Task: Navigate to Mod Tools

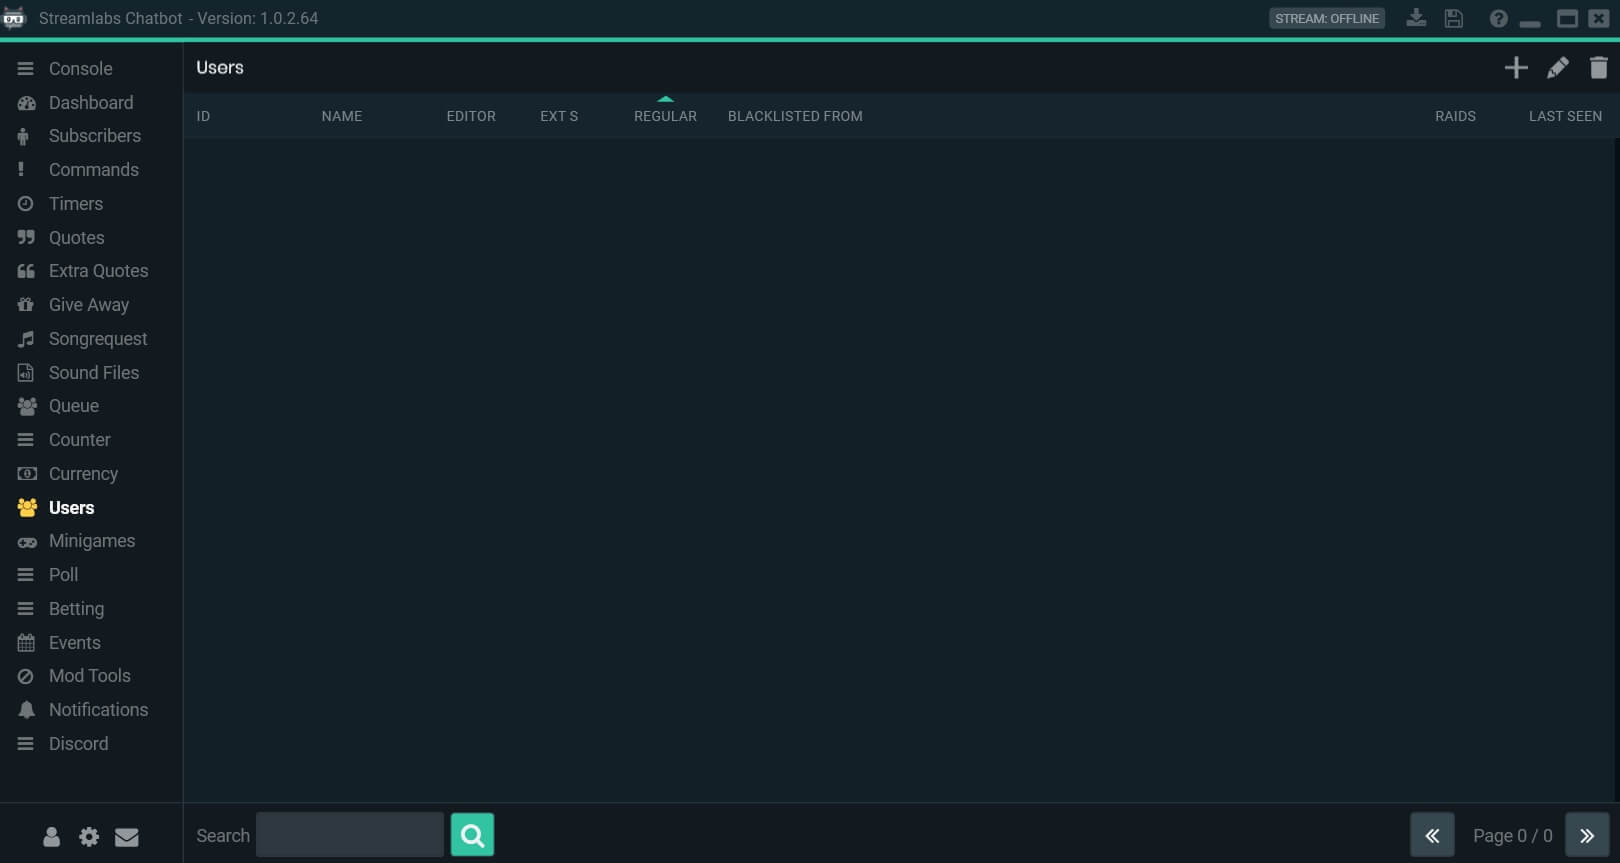Action: [89, 676]
